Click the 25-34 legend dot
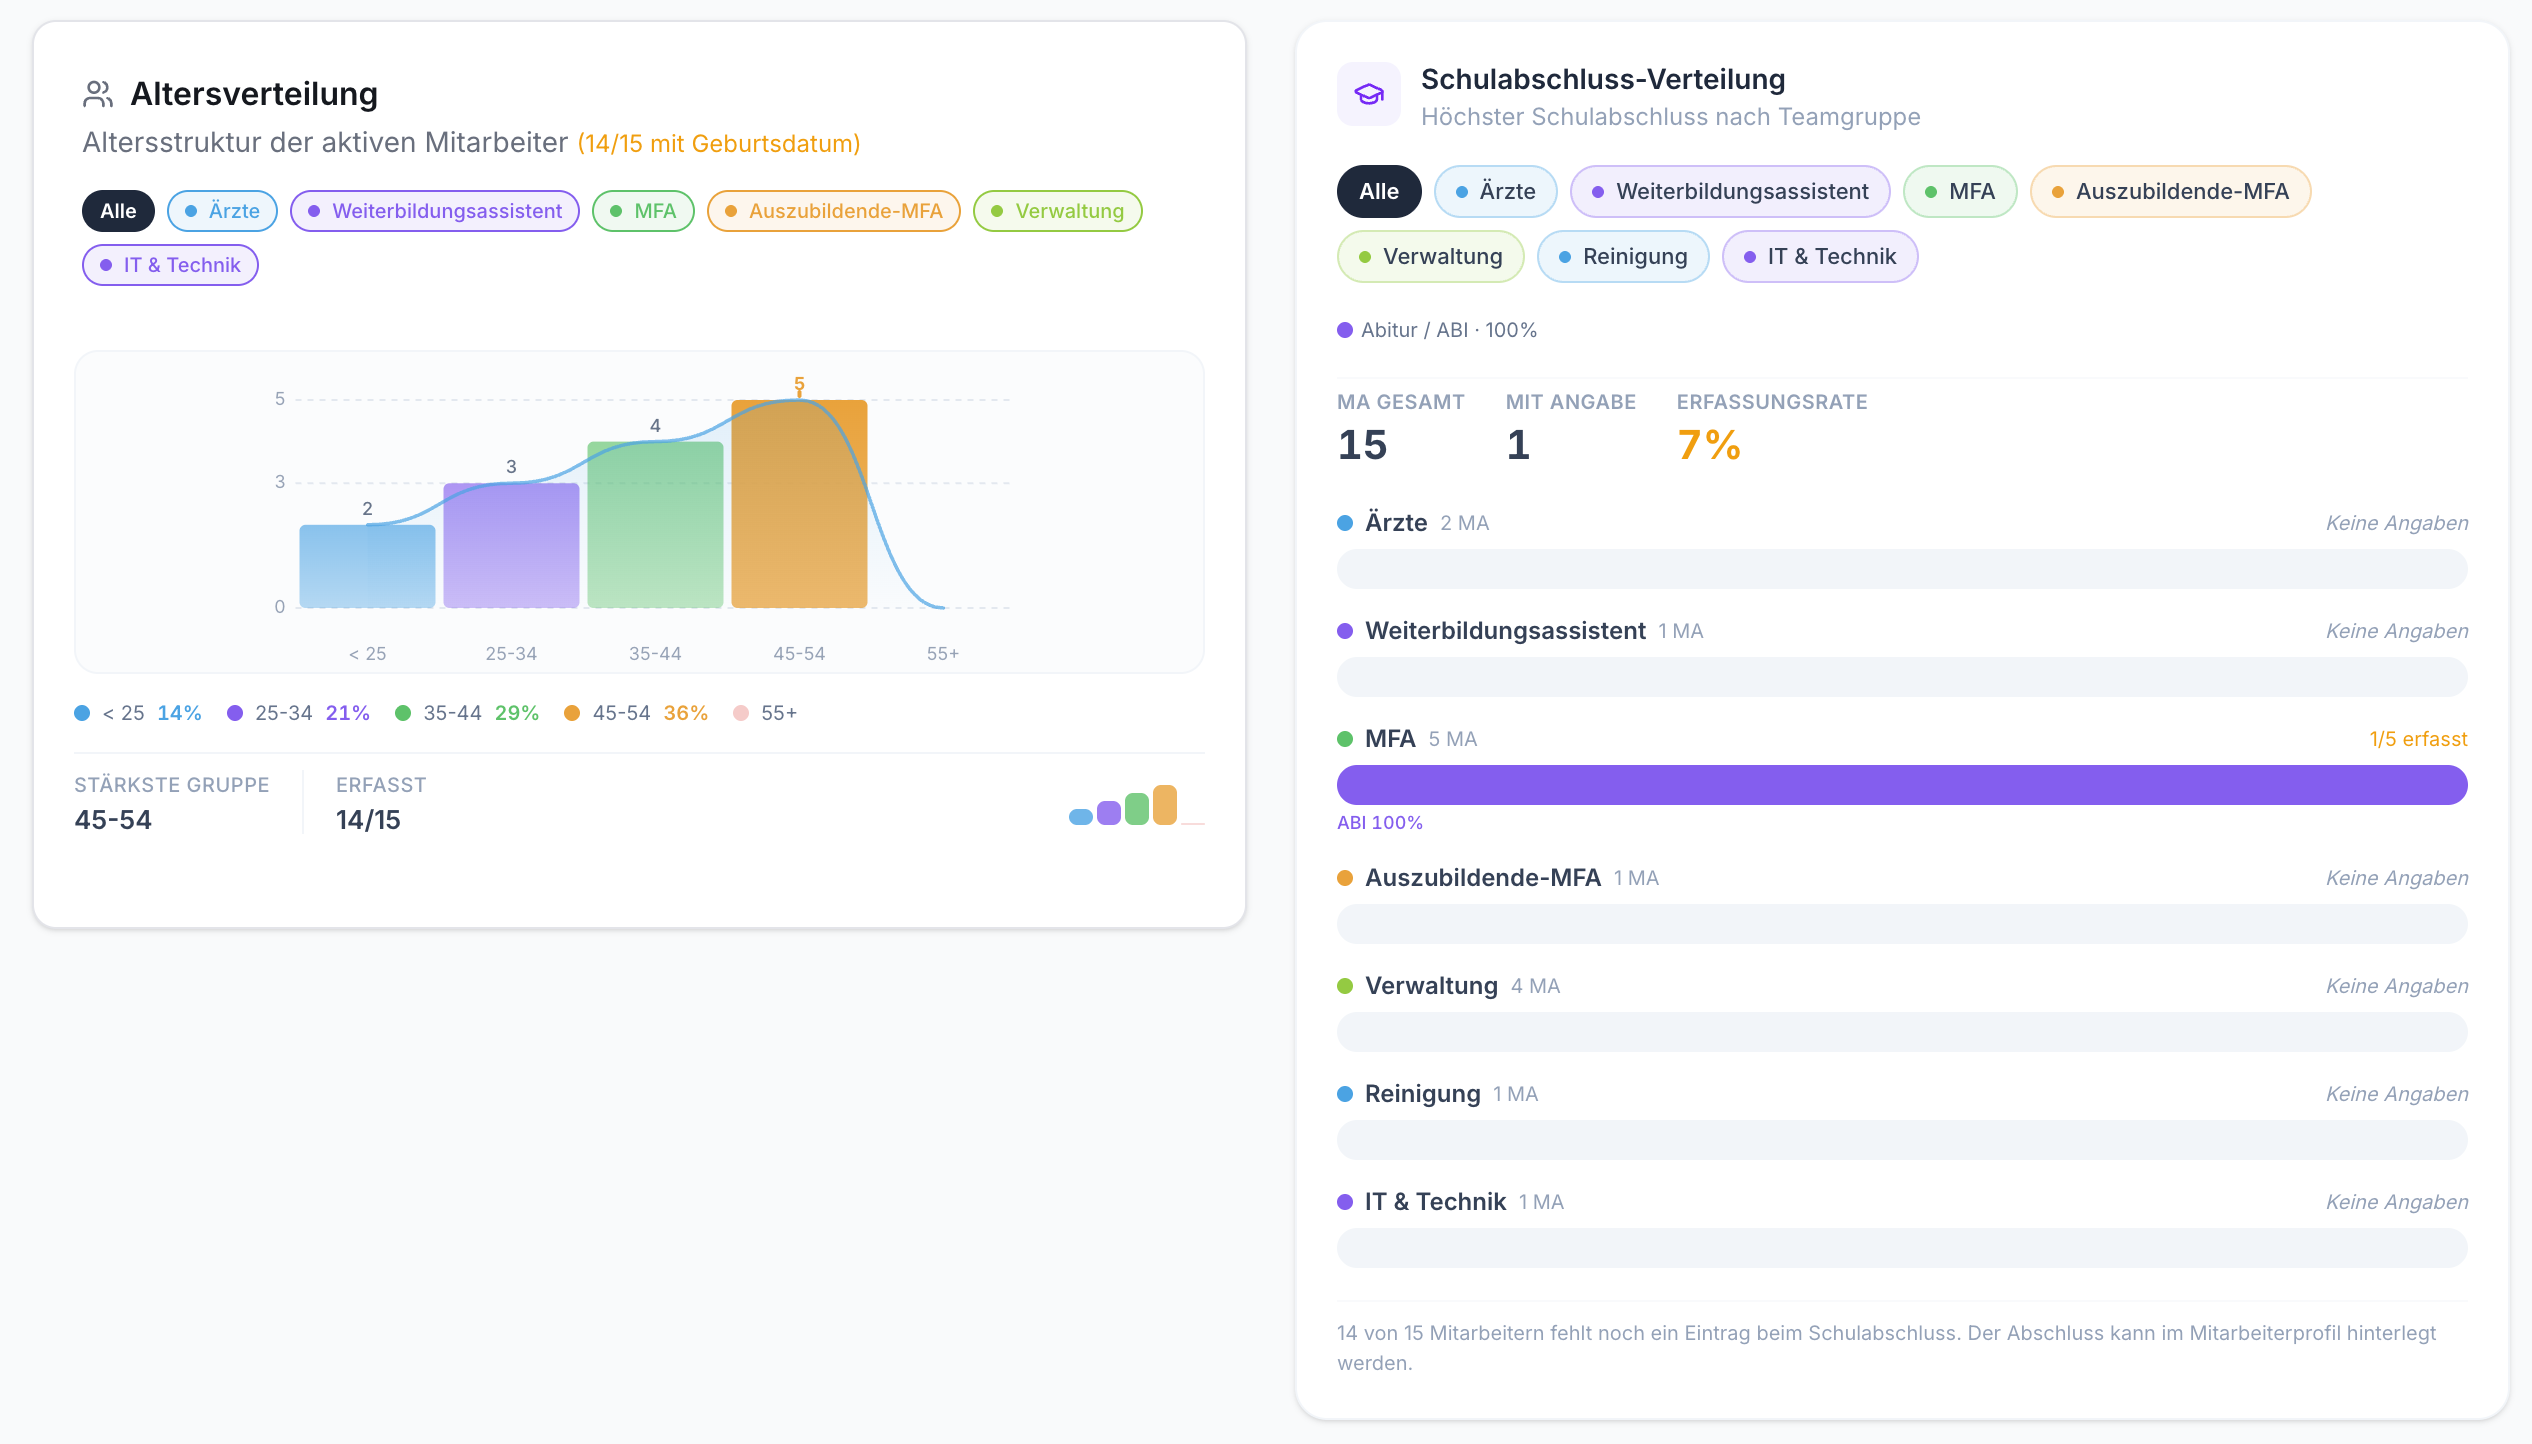Viewport: 2532px width, 1444px height. 235,713
